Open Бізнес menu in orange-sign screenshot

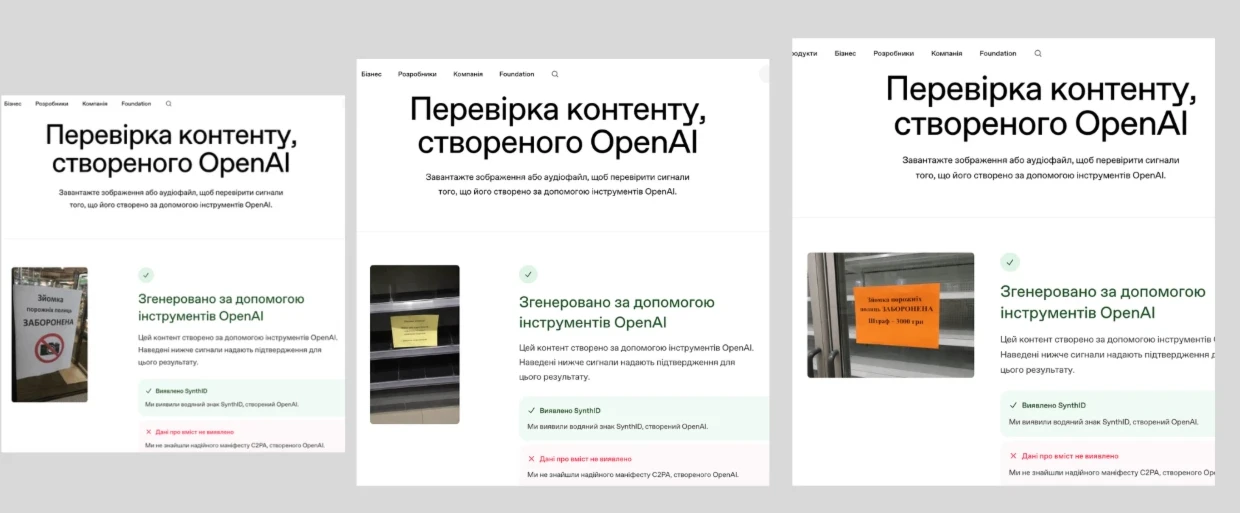845,53
